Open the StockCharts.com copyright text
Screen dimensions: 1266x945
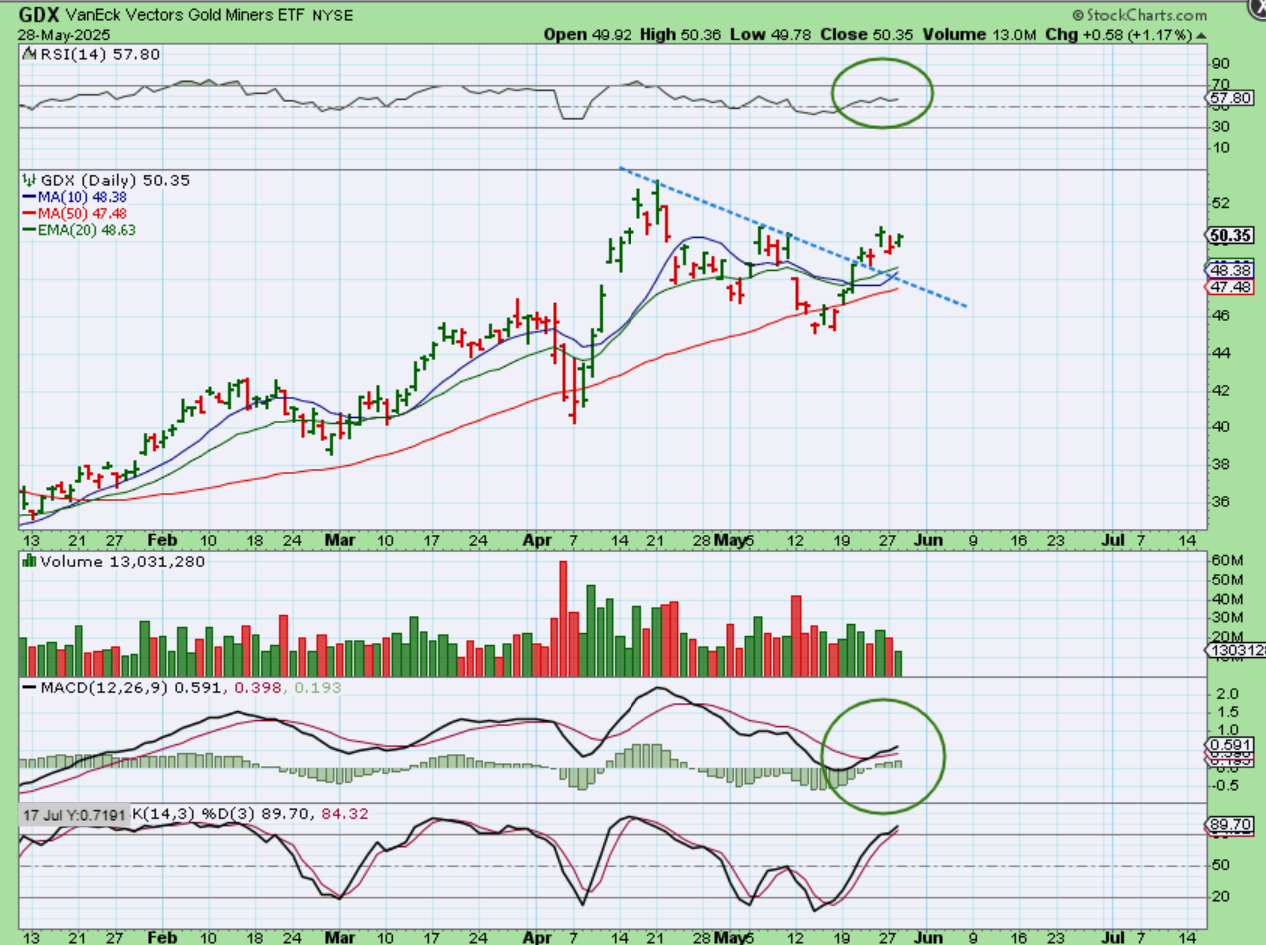[x=1139, y=15]
